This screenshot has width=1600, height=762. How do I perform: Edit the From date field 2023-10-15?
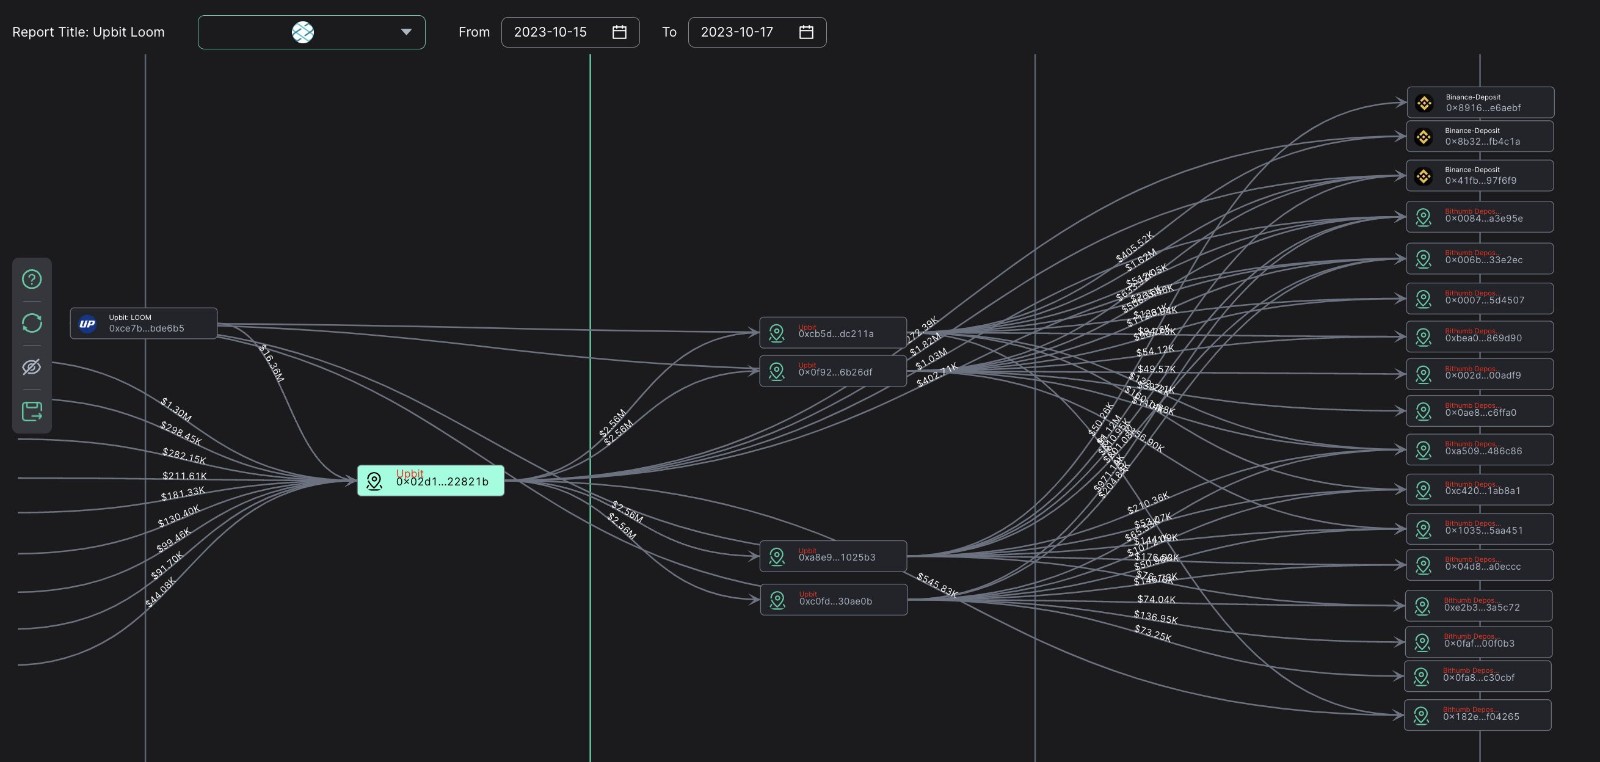570,32
